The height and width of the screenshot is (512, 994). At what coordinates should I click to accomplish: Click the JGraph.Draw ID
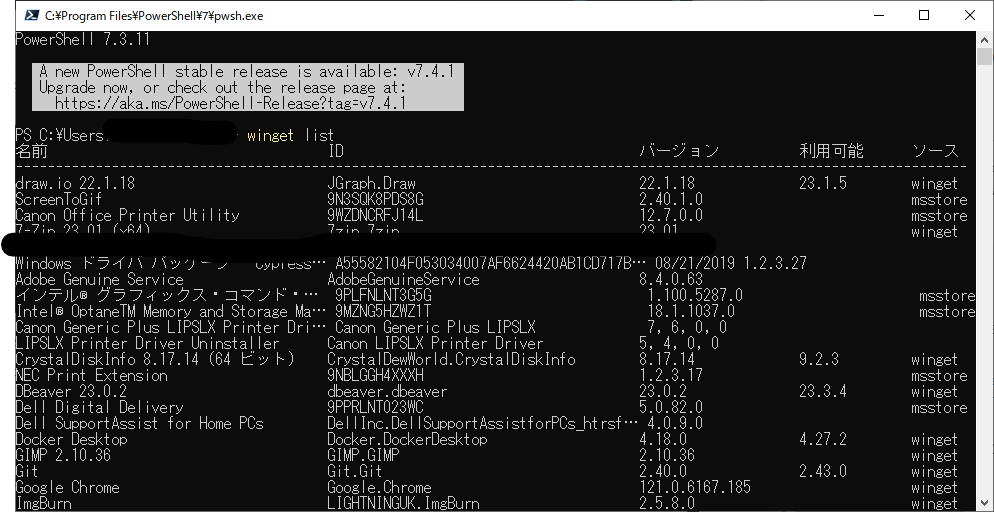pos(371,183)
